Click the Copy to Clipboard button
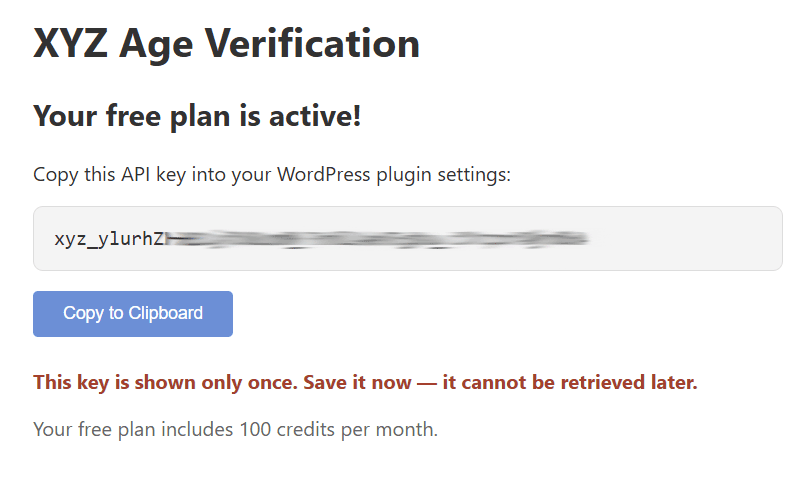The width and height of the screenshot is (807, 492). [133, 314]
